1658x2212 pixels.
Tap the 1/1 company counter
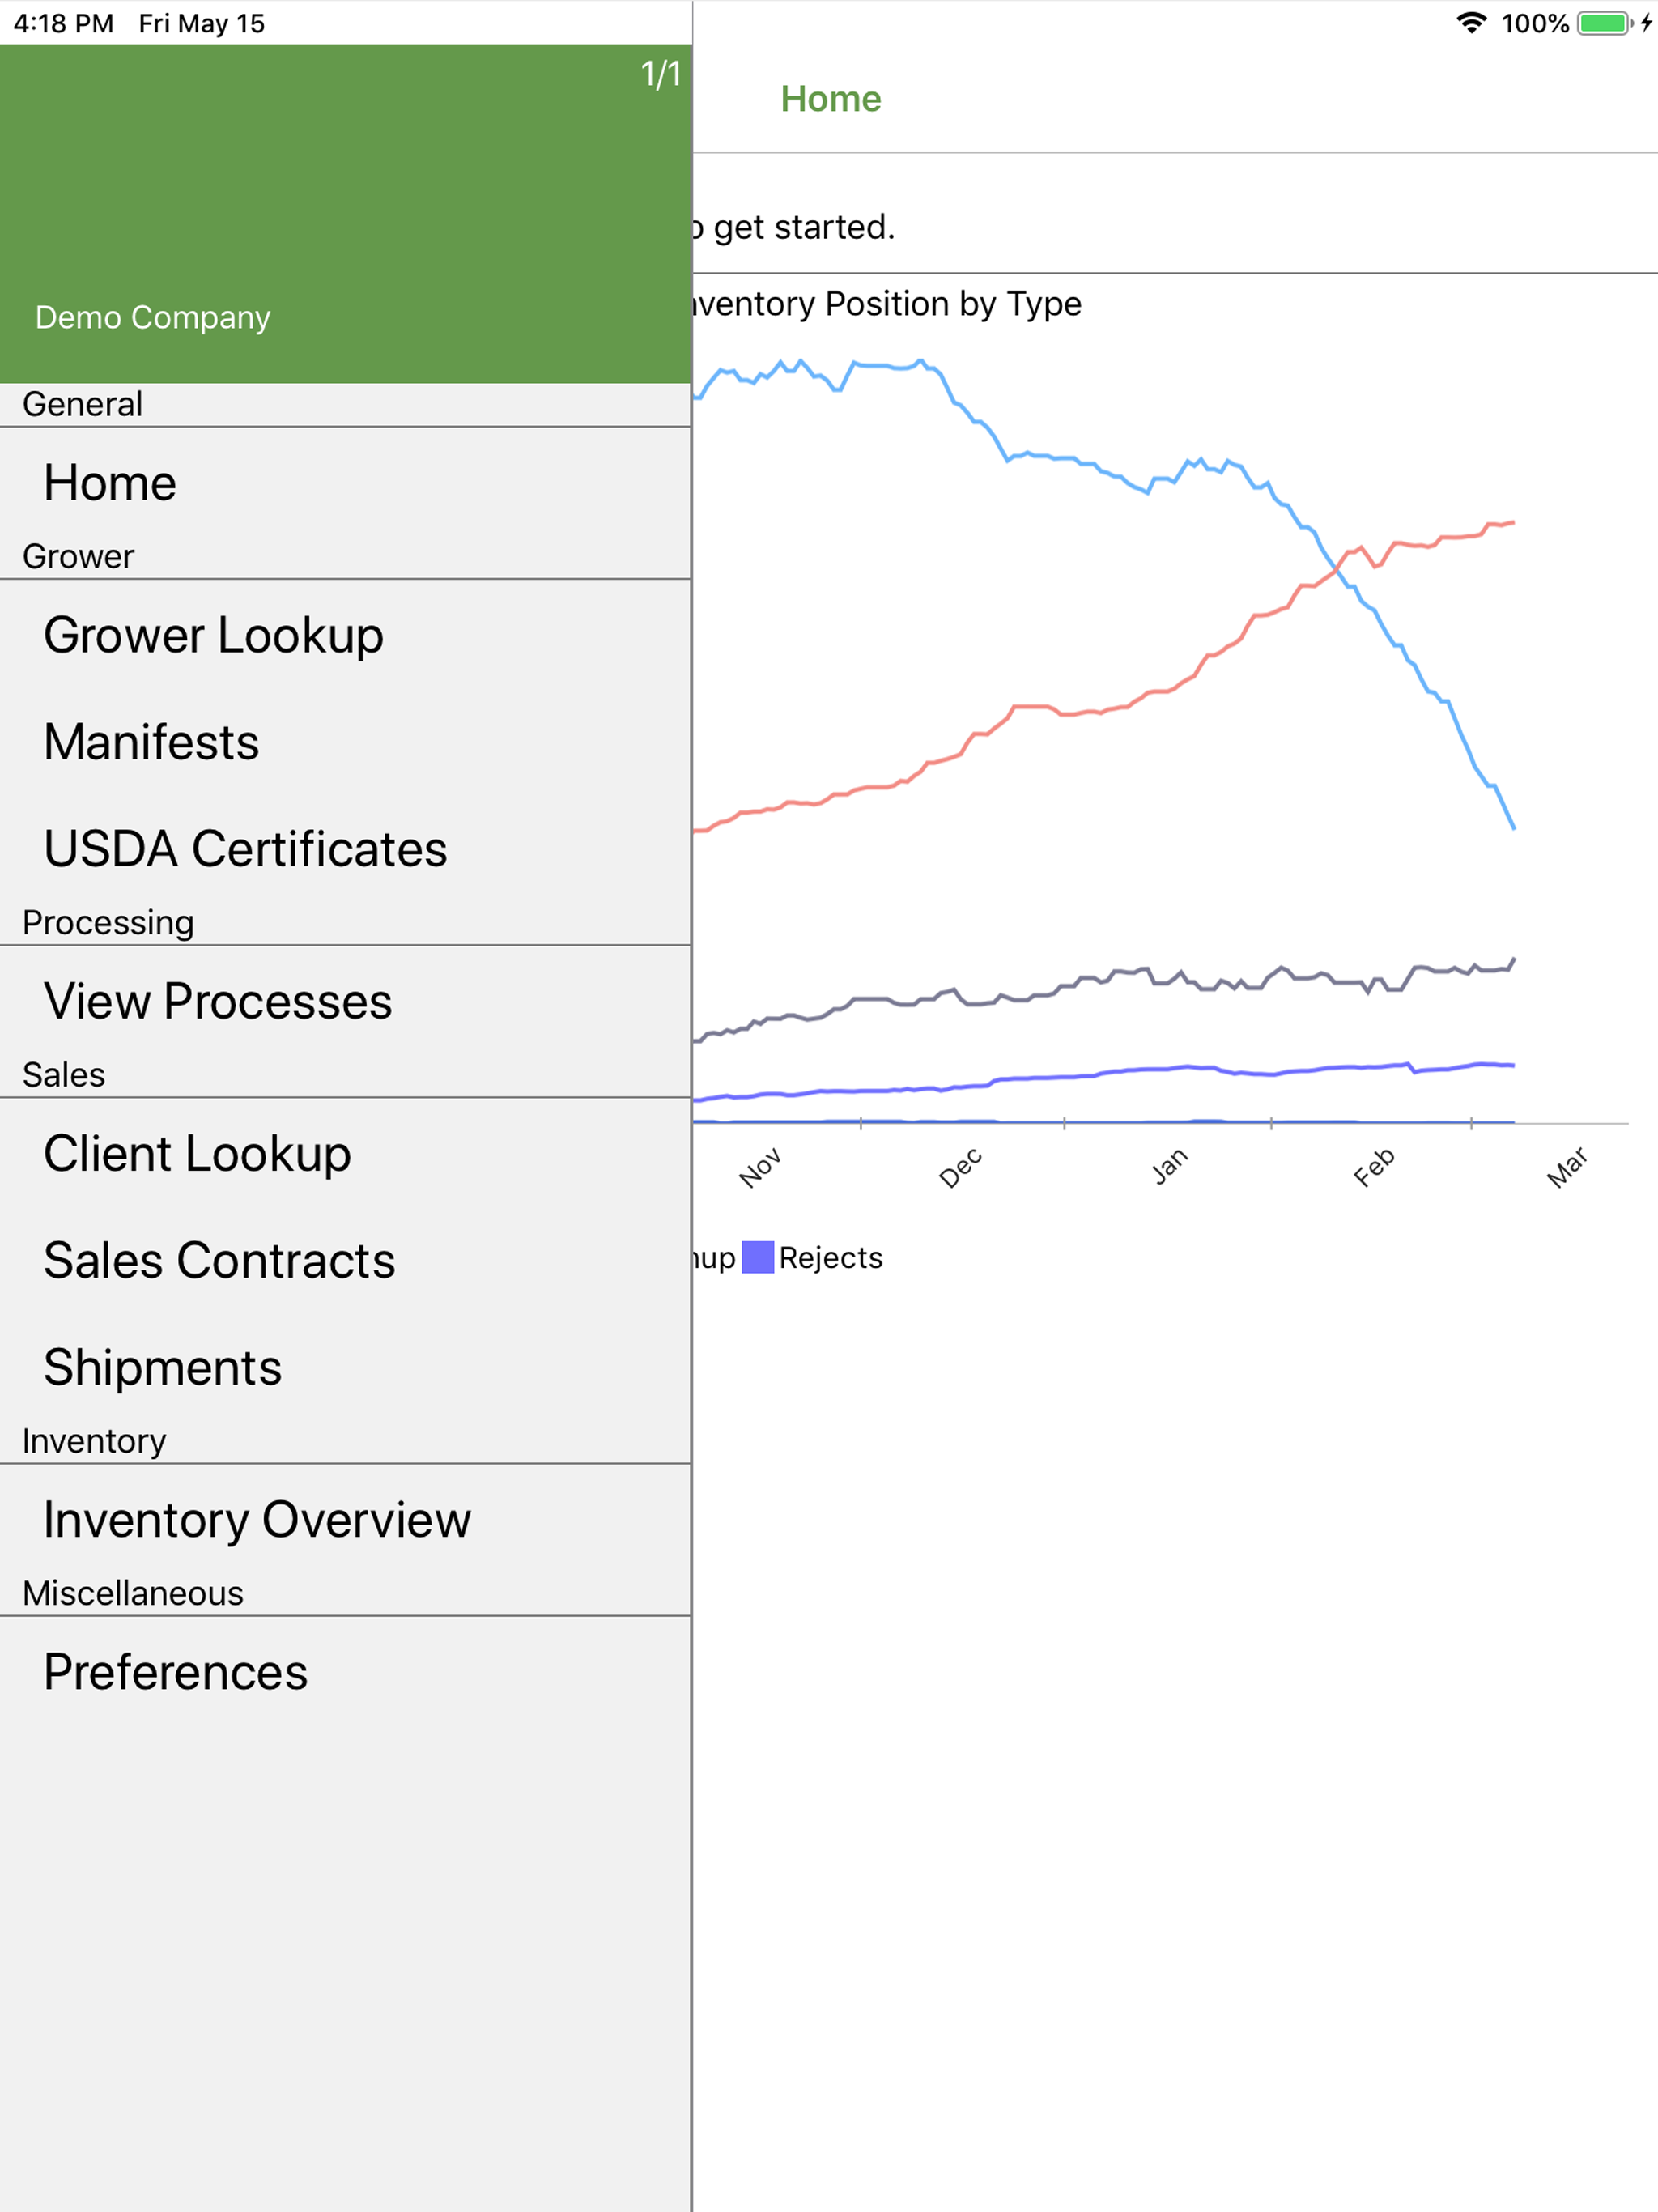tap(660, 74)
